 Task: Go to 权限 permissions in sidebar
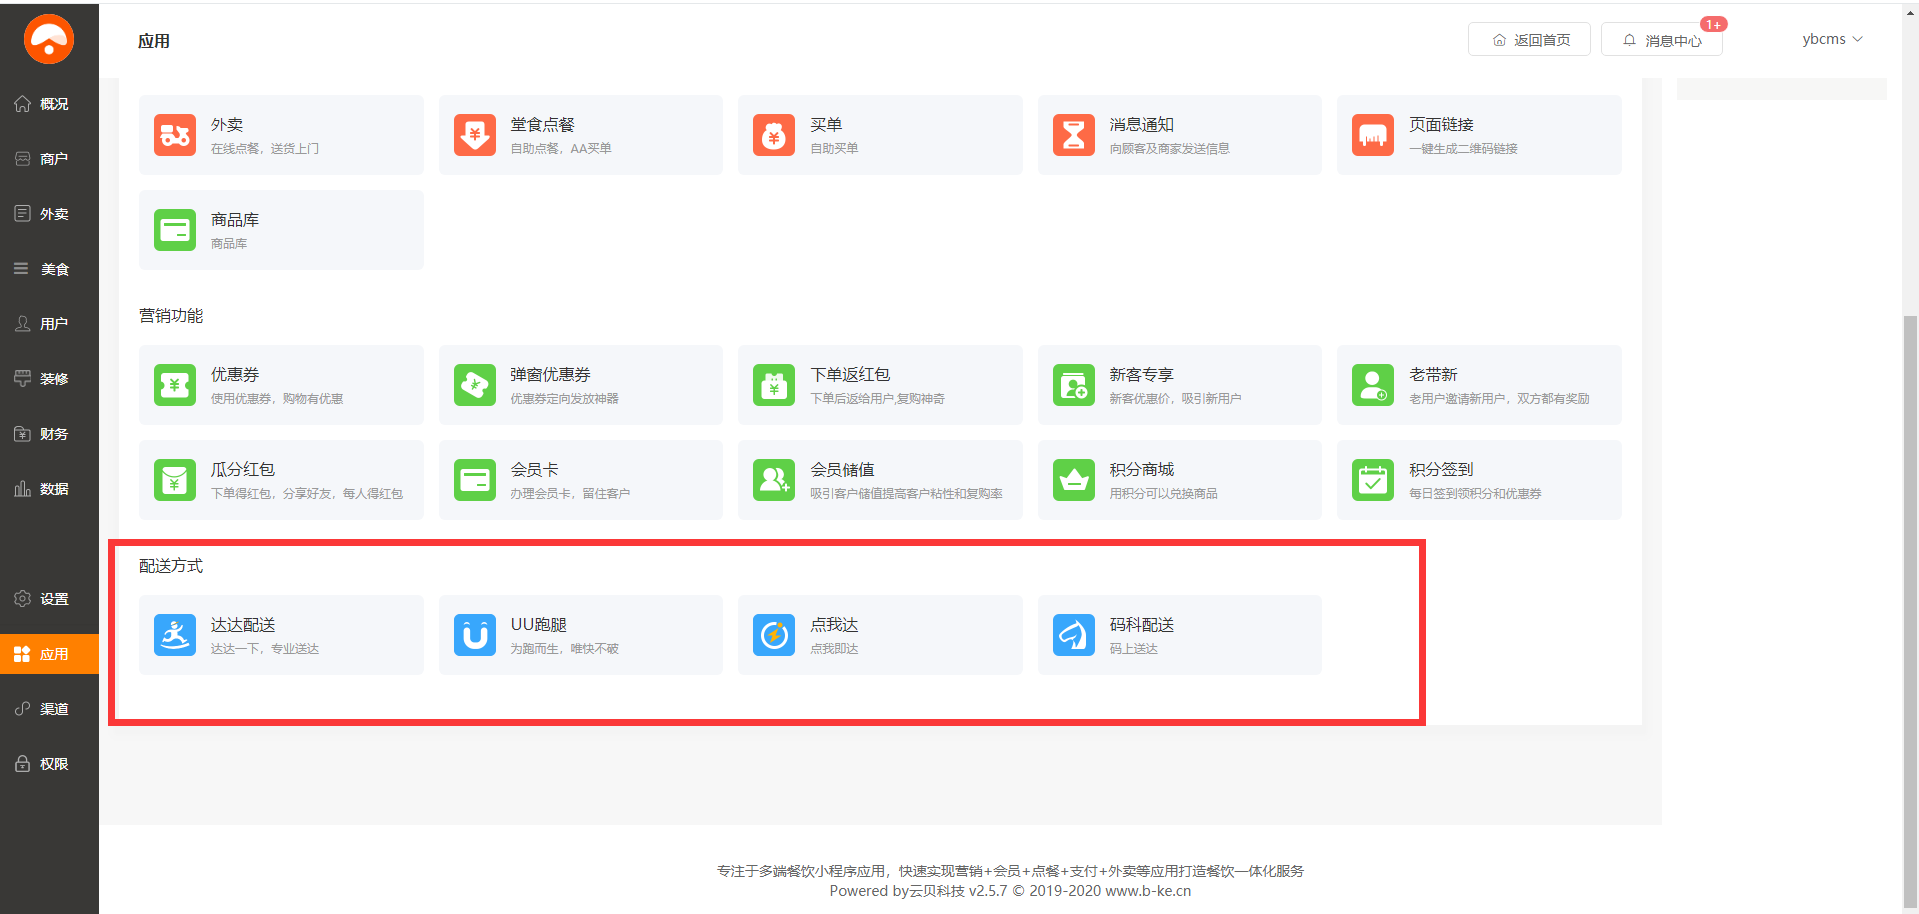click(x=49, y=764)
